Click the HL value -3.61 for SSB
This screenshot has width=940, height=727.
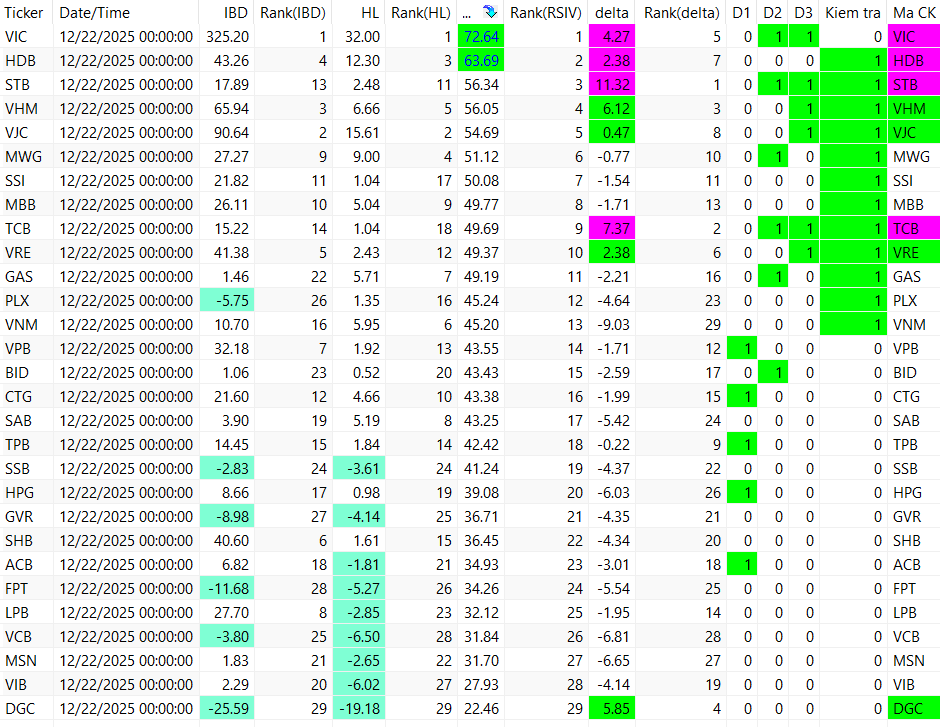(359, 469)
